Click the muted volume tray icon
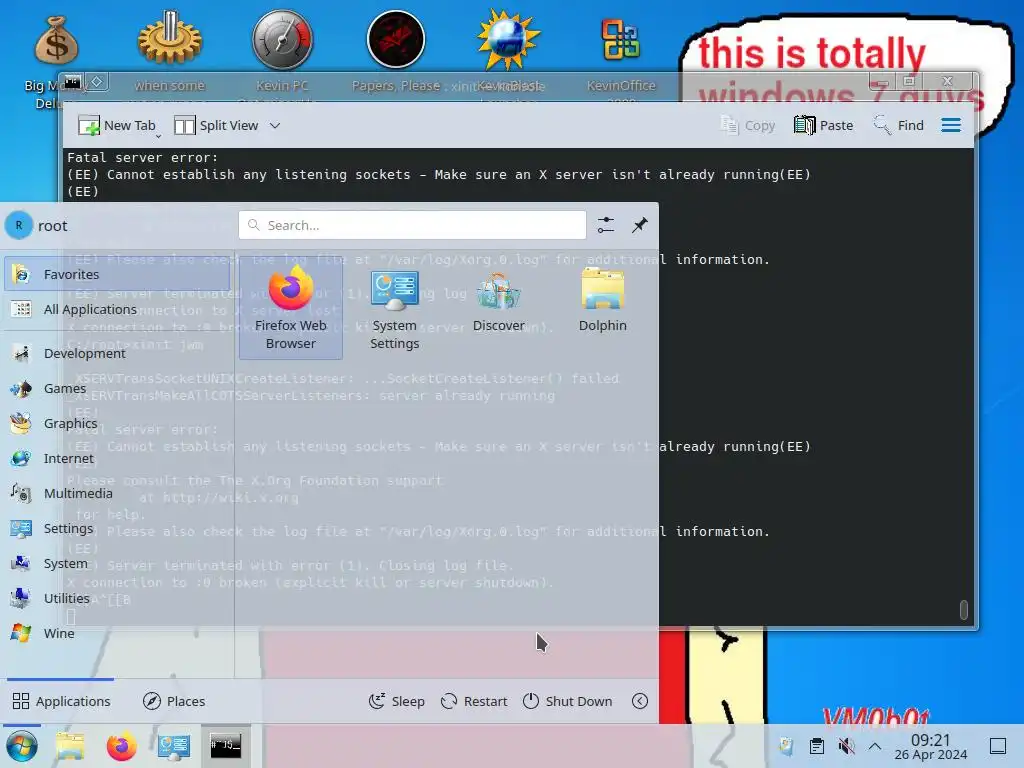Screen dimensions: 1024x768 (846, 746)
